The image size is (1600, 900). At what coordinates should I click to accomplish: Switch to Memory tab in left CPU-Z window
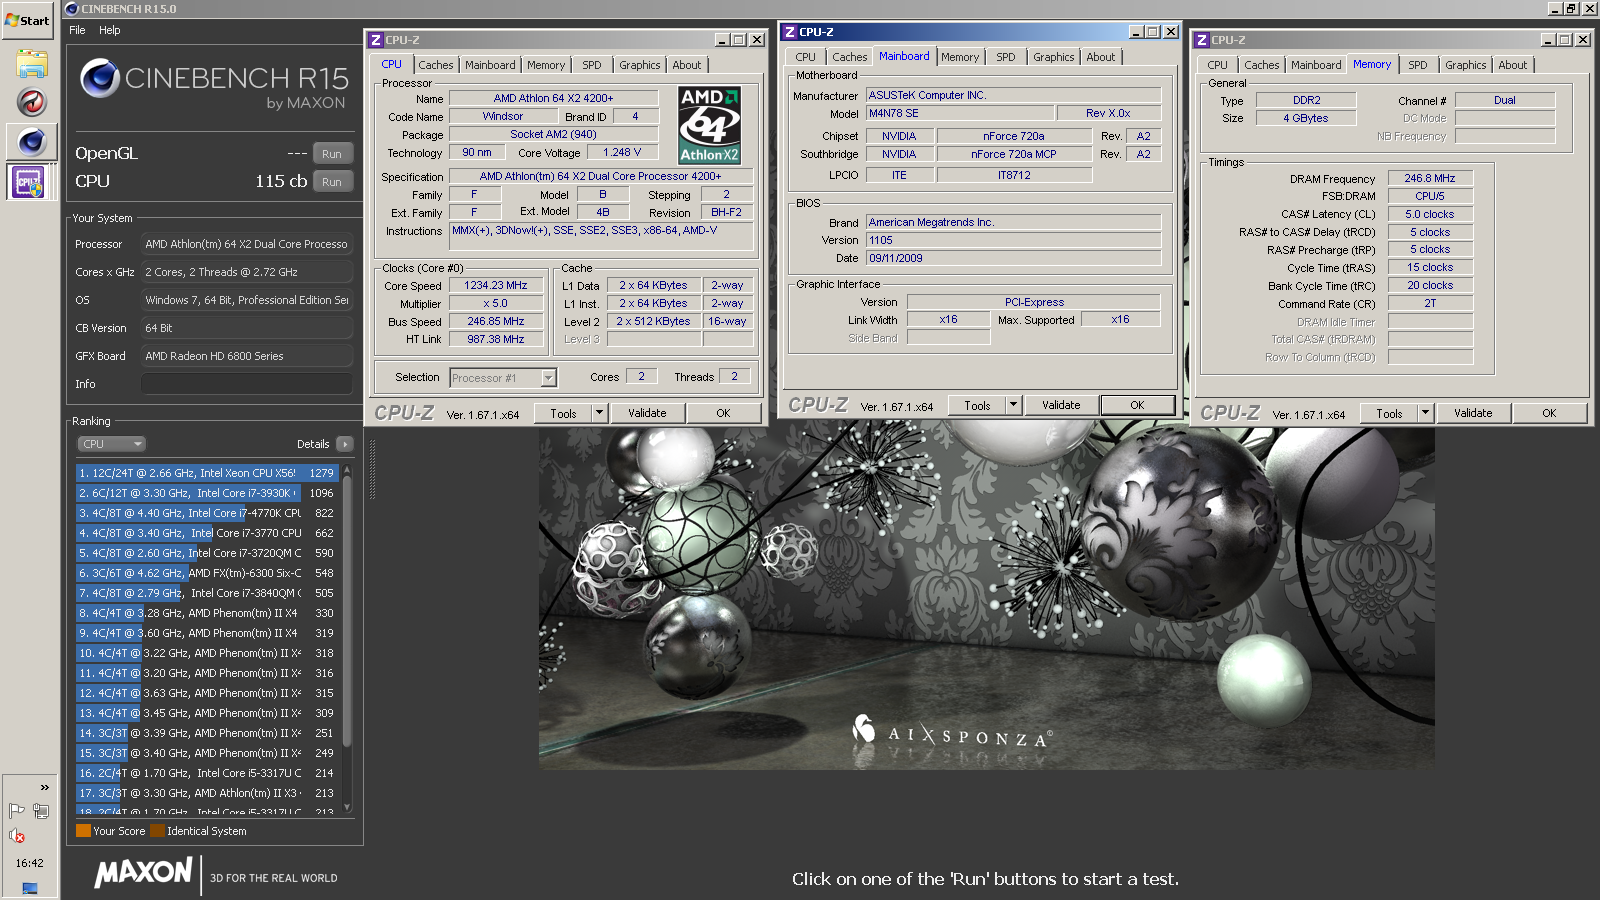[x=546, y=65]
